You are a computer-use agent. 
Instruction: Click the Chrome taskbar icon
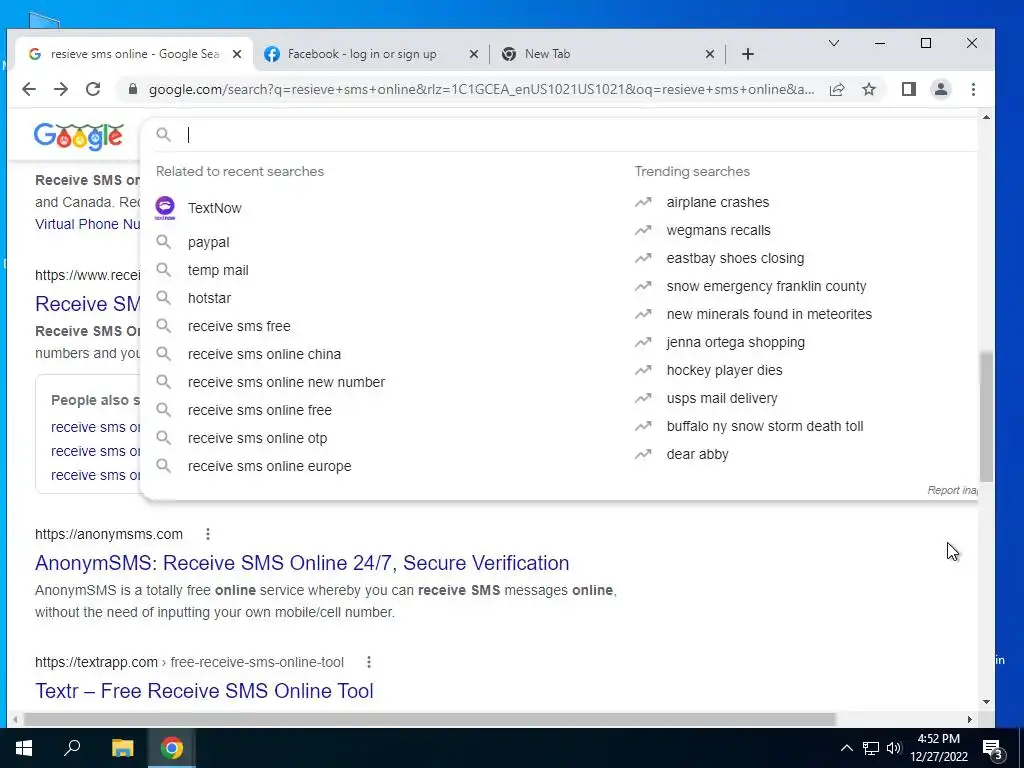coord(172,748)
